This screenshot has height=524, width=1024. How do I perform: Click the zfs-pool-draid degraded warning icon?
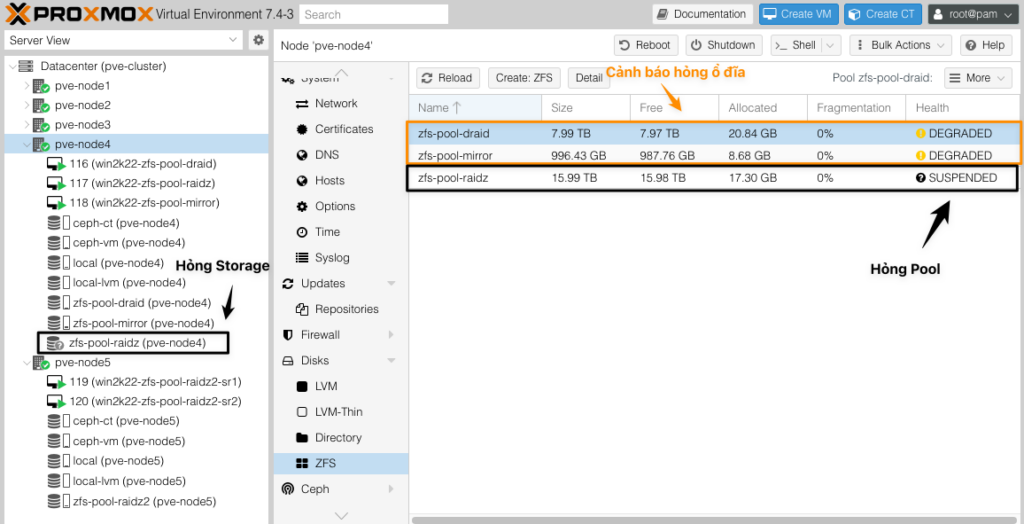(921, 134)
